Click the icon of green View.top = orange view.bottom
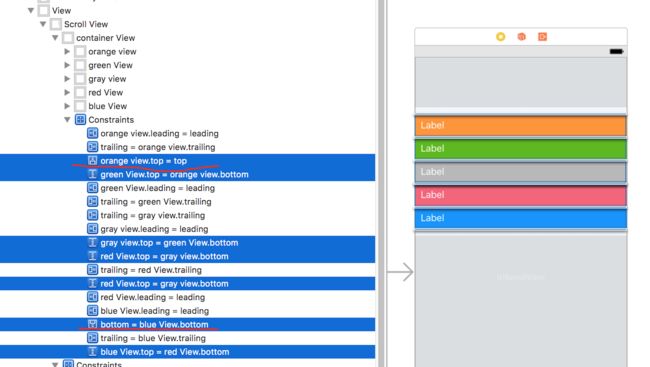 coord(92,174)
